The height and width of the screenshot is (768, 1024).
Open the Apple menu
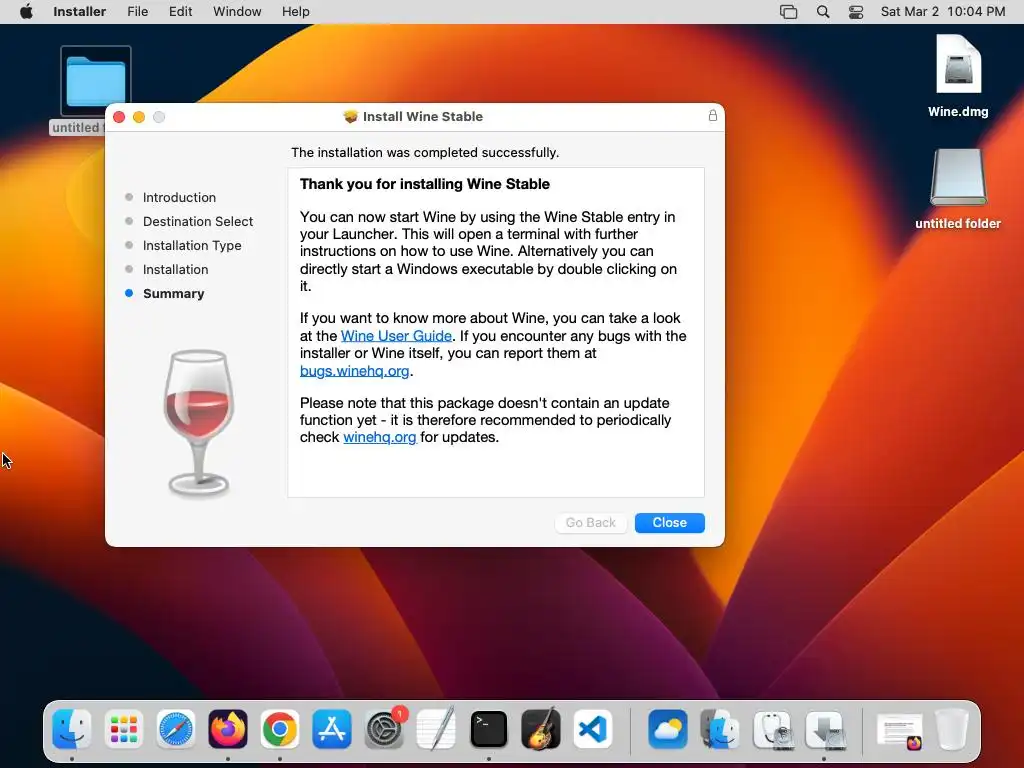click(x=26, y=11)
